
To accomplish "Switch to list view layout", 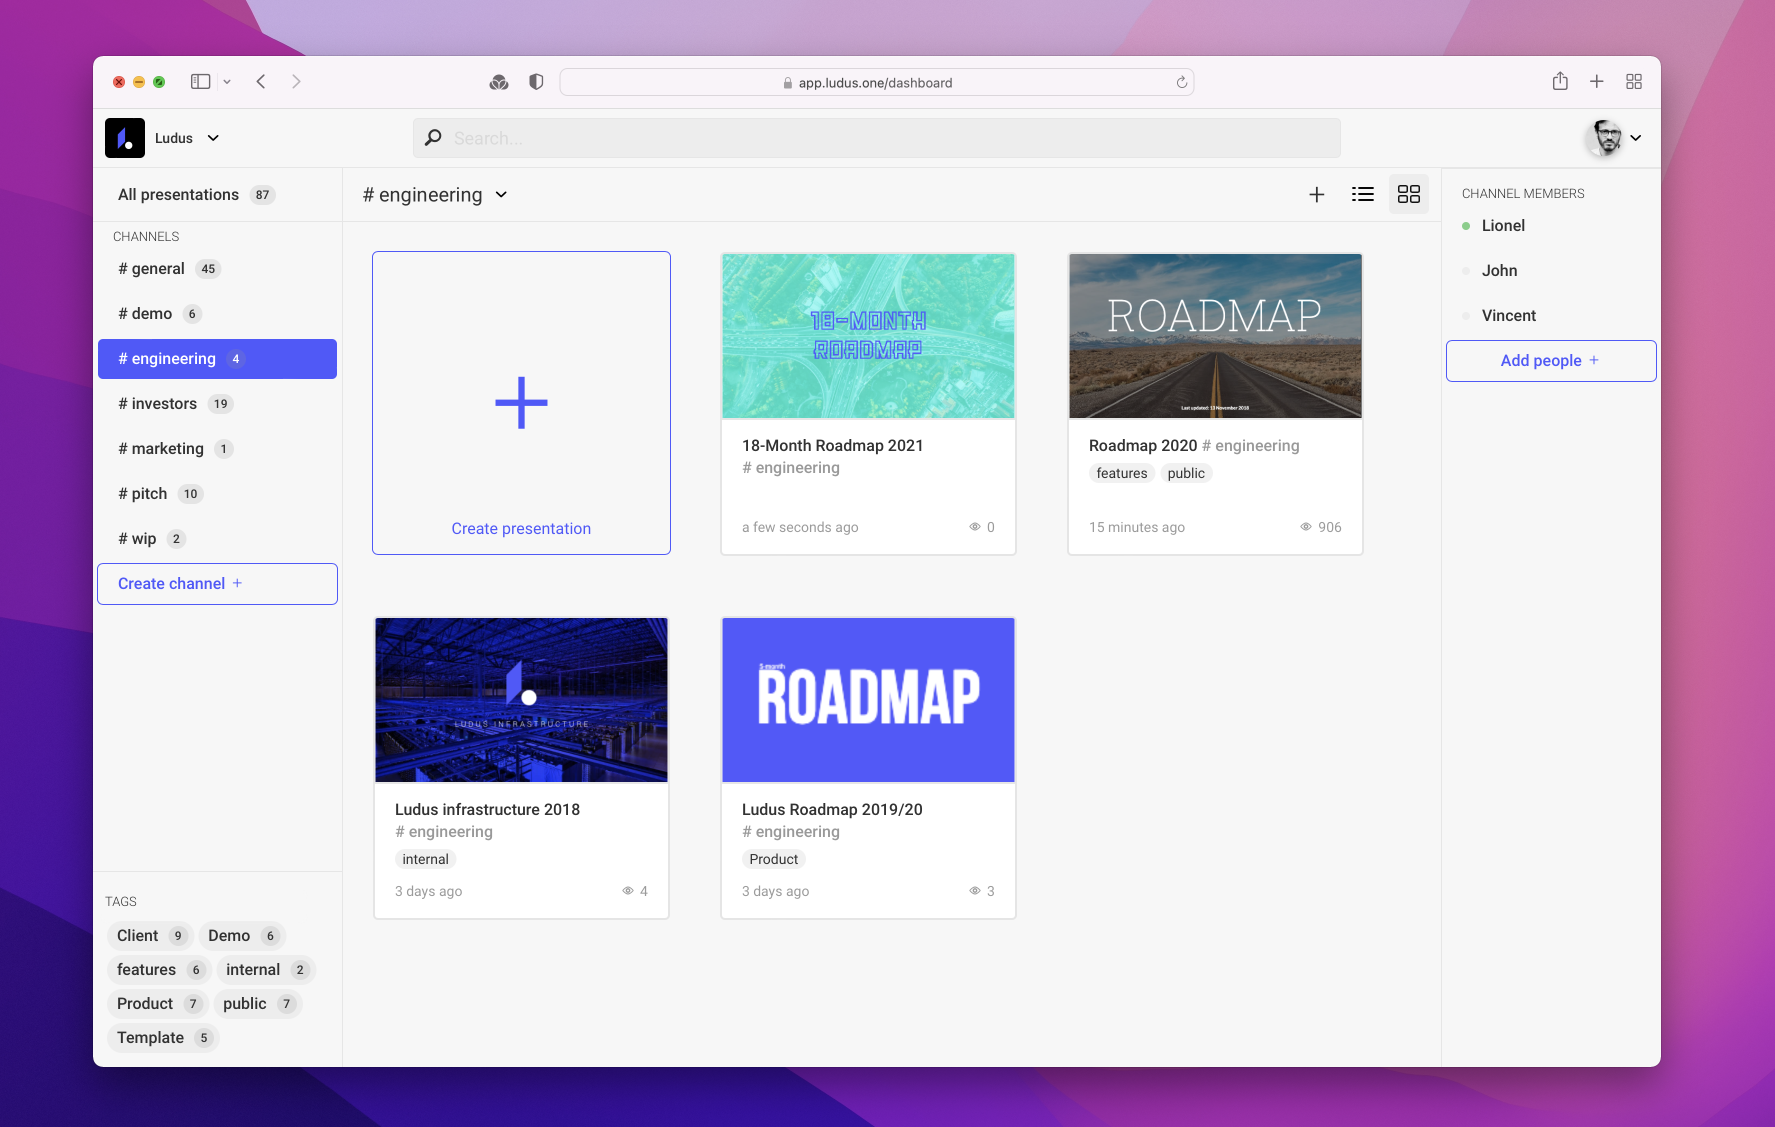I will coord(1362,194).
